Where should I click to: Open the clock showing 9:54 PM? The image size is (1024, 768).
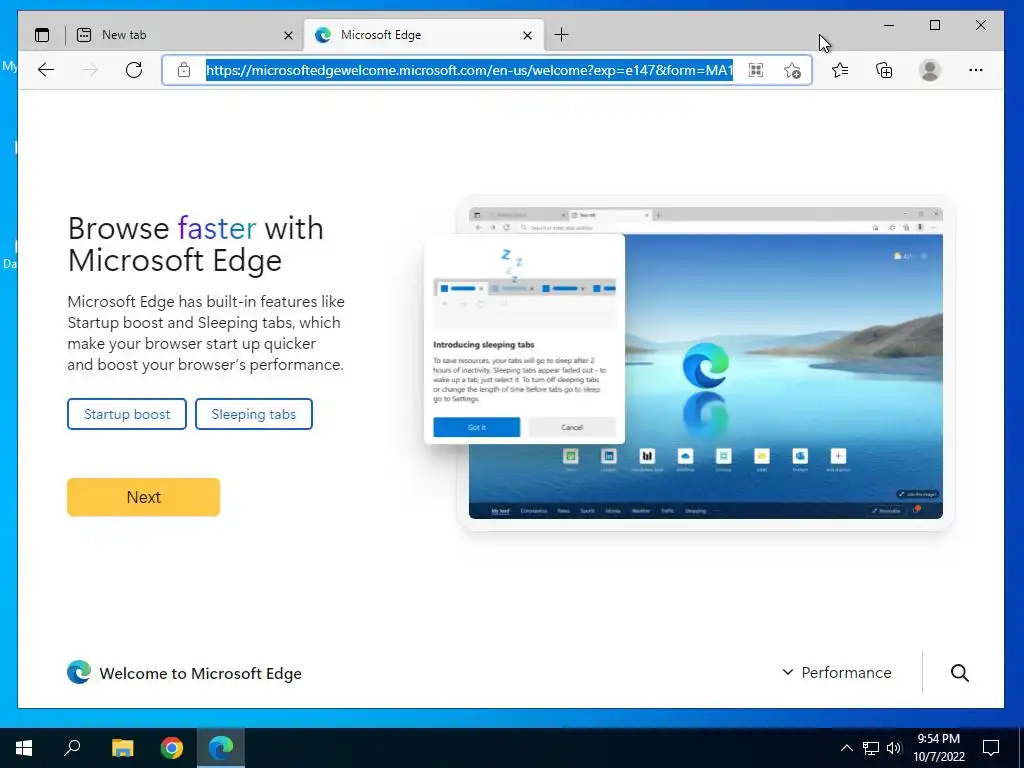(938, 748)
